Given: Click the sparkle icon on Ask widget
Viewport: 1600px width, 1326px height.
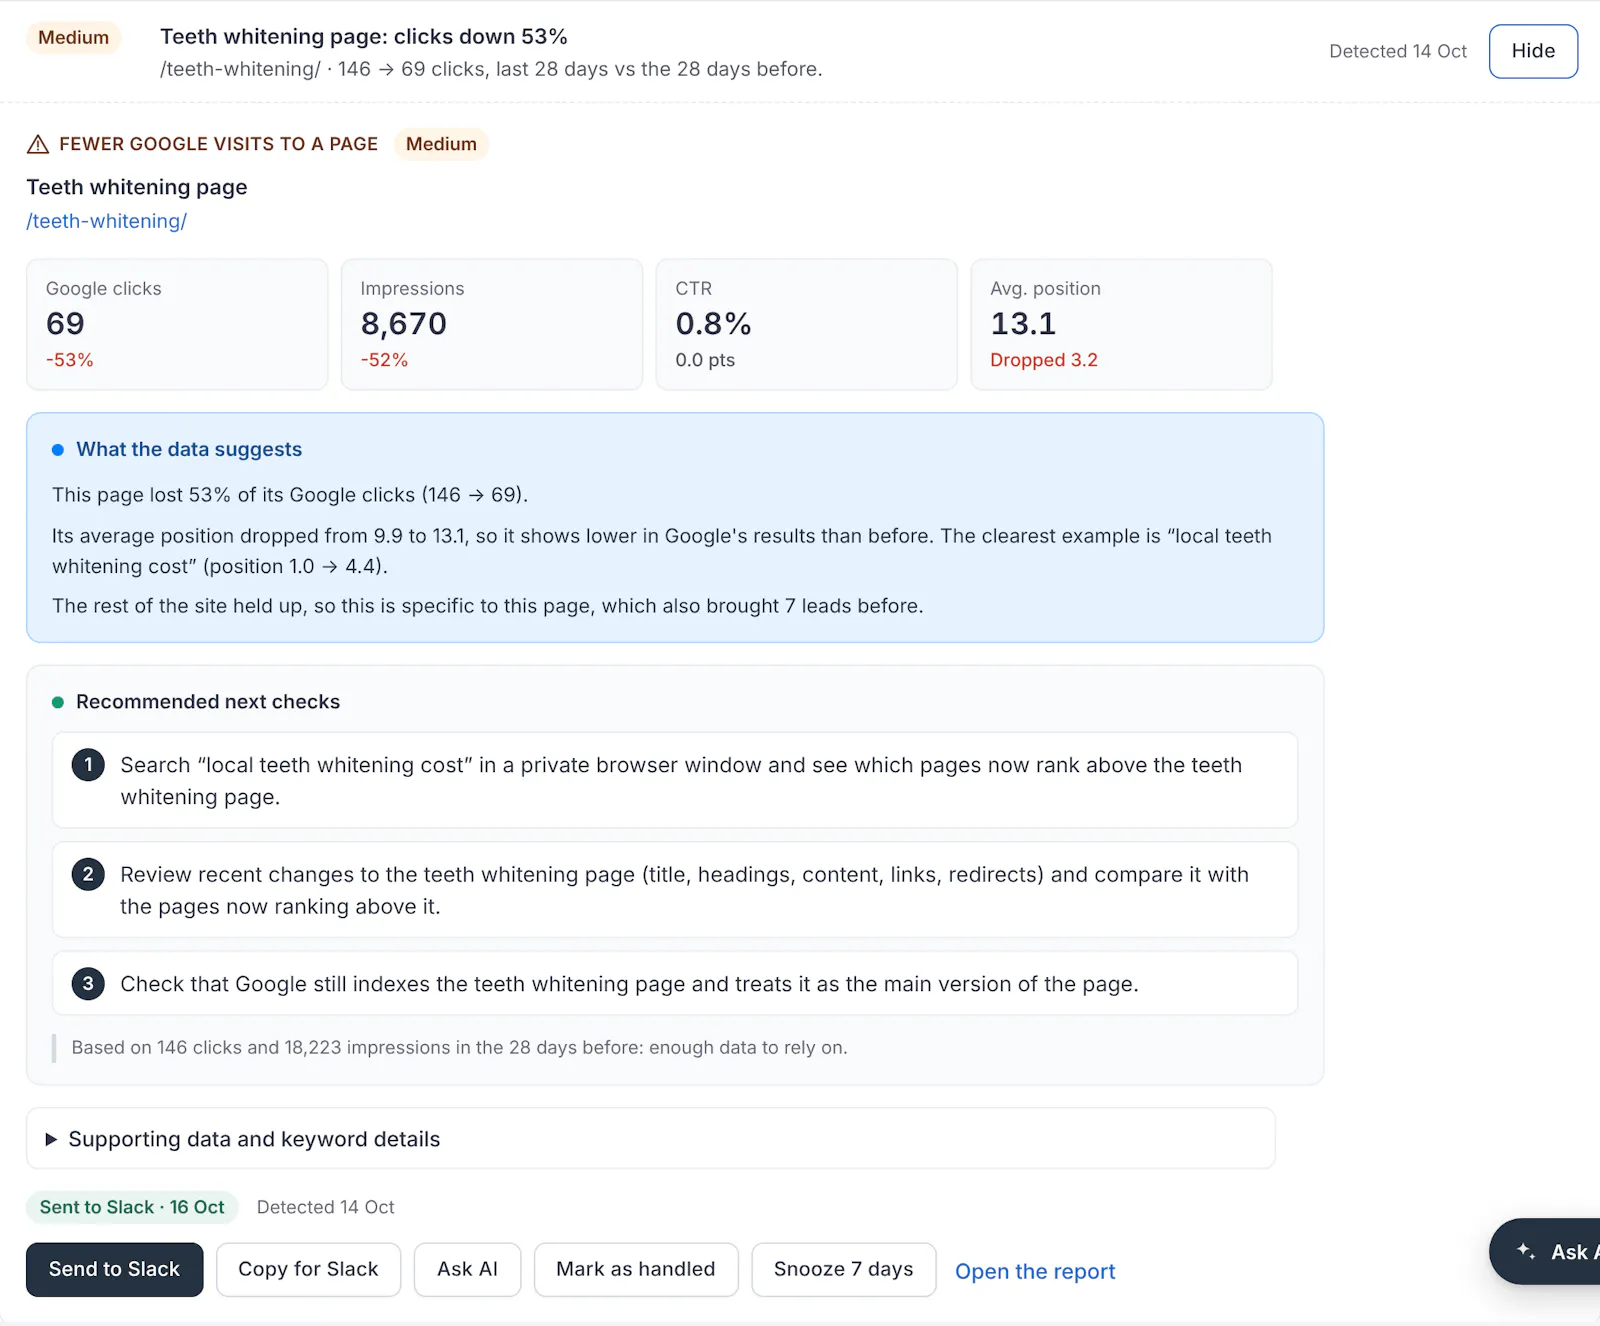Looking at the screenshot, I should coord(1526,1251).
